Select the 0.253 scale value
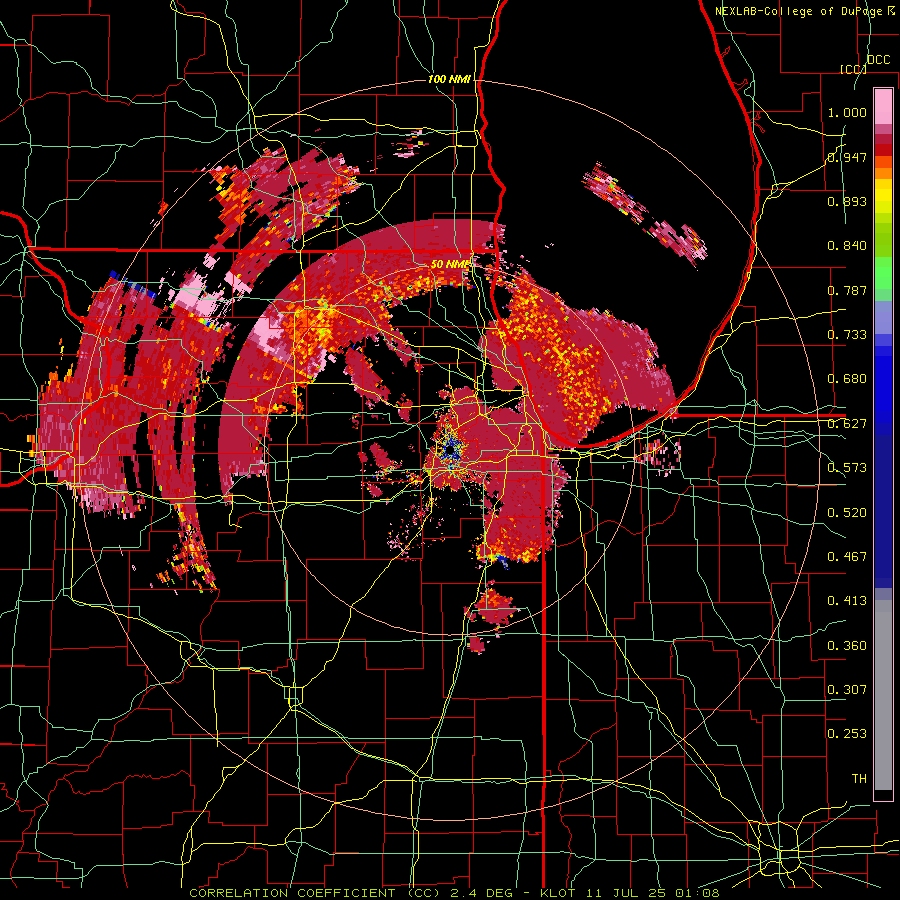The width and height of the screenshot is (900, 900). (x=847, y=734)
